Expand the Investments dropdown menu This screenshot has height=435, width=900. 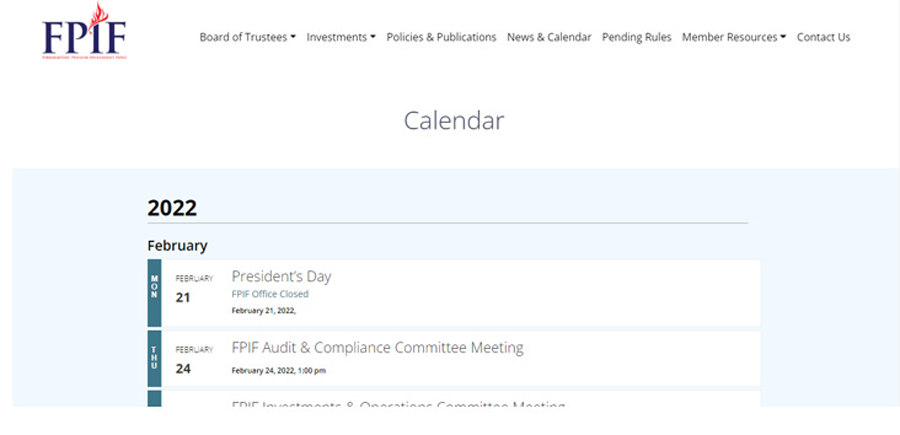[341, 37]
